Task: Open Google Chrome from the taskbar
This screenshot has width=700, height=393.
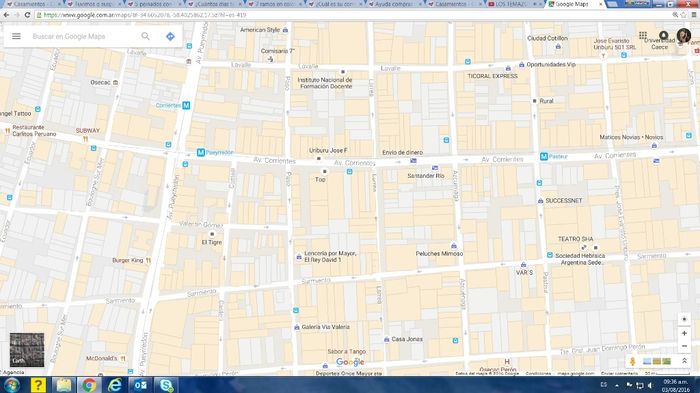Action: coord(89,385)
